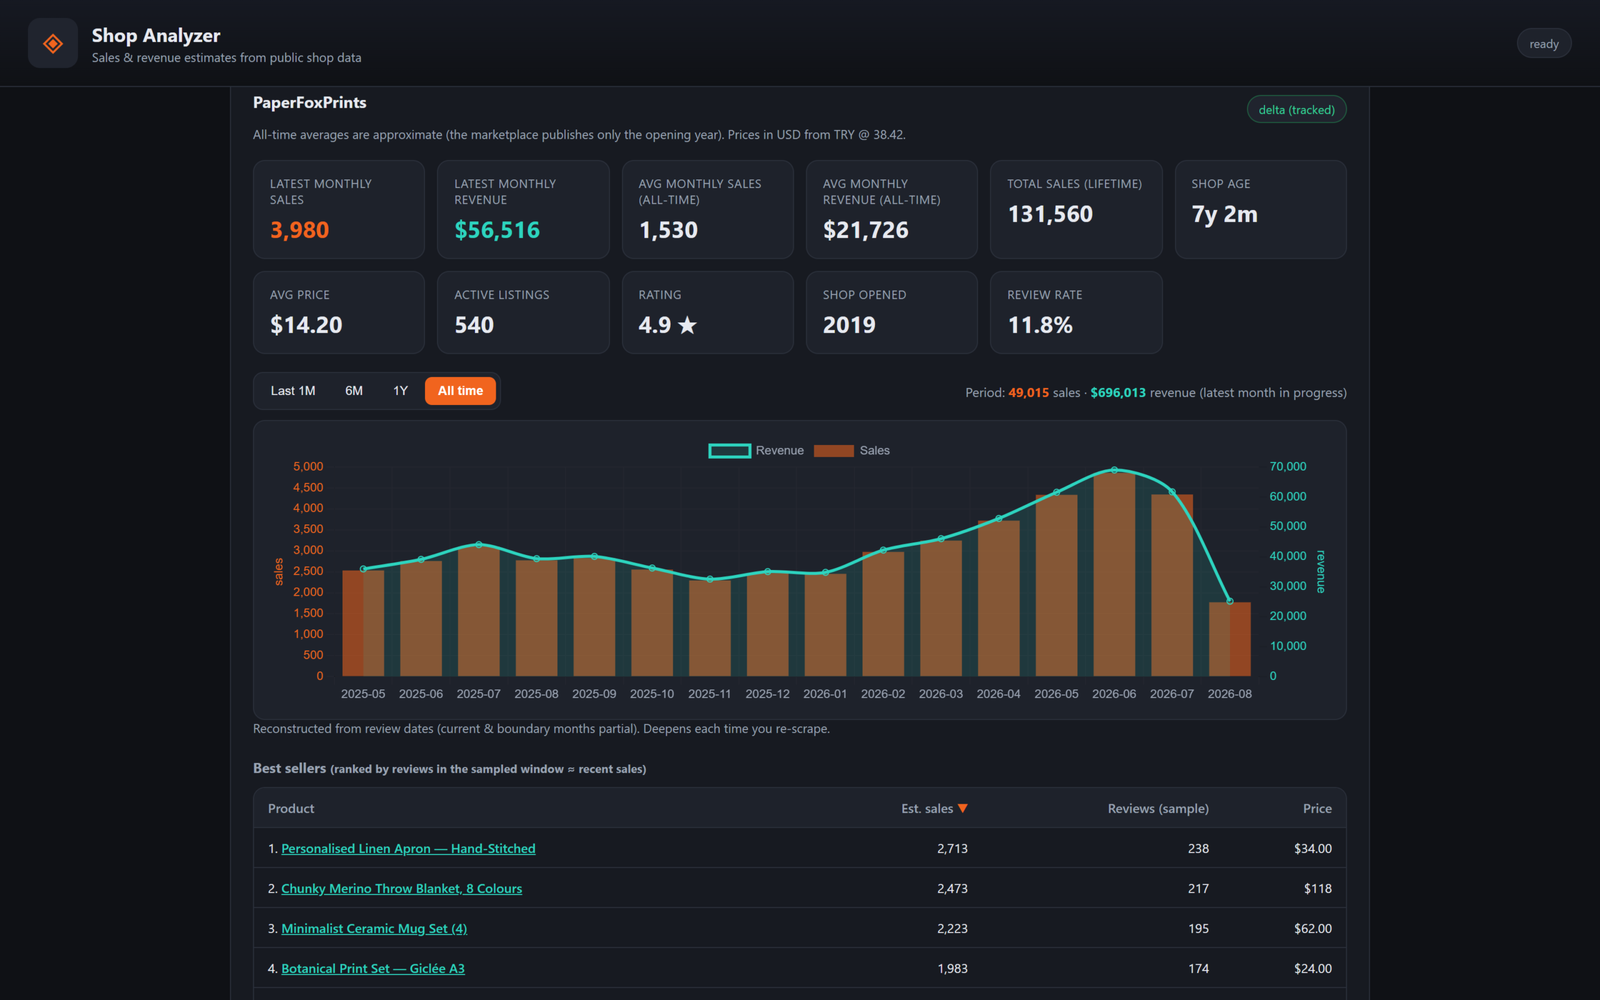Click the ready status pill

tap(1544, 44)
